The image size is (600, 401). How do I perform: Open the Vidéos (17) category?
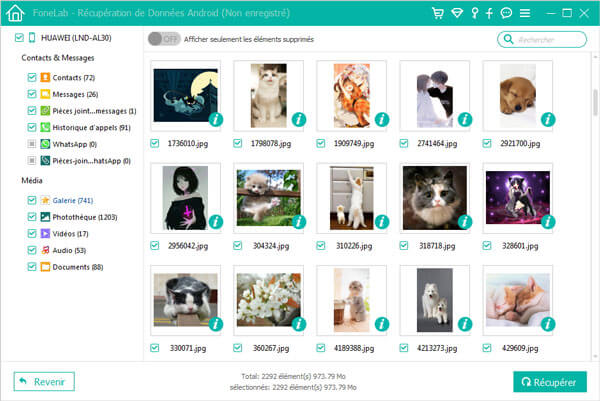[x=70, y=234]
